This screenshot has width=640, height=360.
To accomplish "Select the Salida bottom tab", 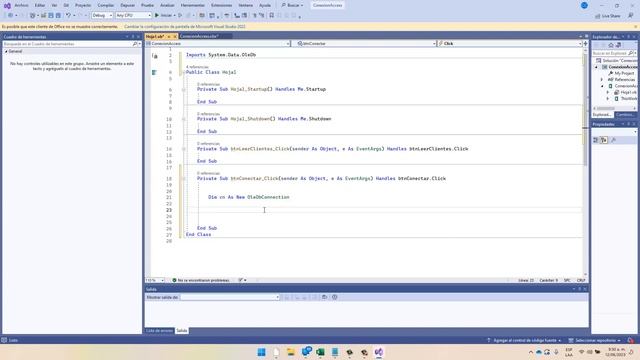I will pyautogui.click(x=182, y=331).
